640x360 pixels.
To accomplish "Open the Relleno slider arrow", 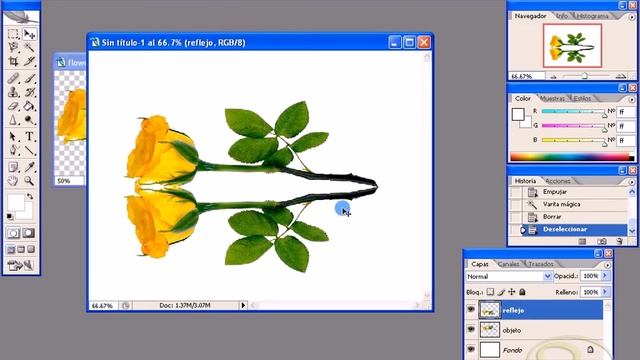I will [605, 292].
